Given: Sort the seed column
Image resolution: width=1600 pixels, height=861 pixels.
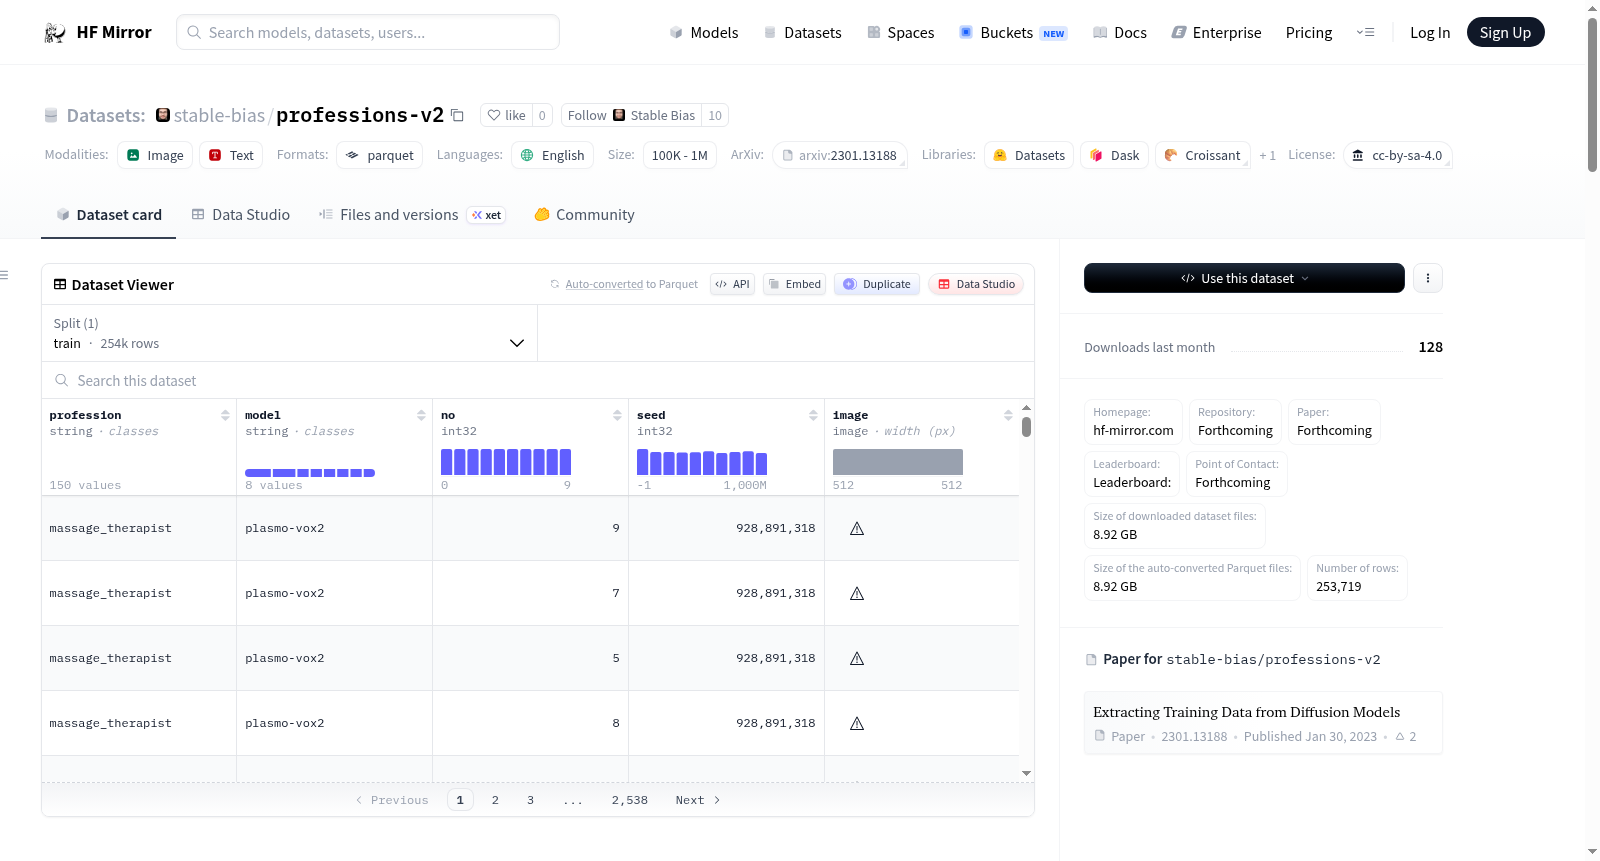Looking at the screenshot, I should pyautogui.click(x=813, y=415).
